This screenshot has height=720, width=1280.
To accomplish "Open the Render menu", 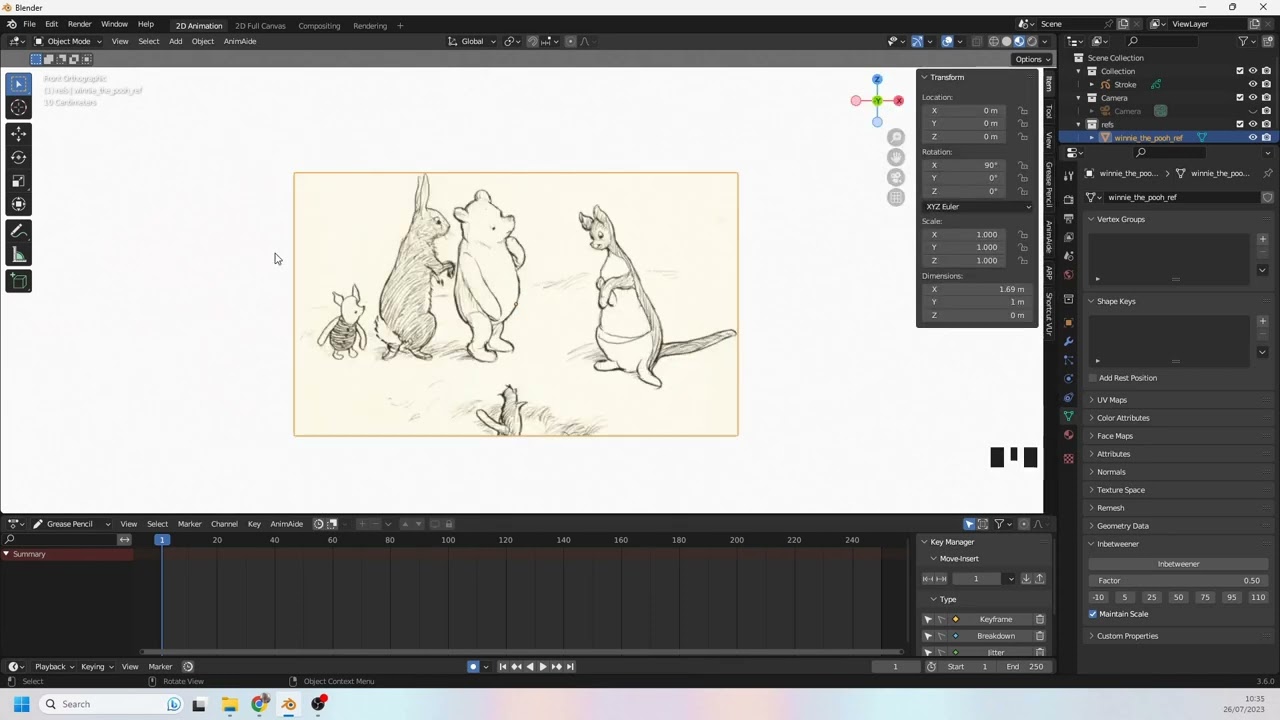I will (x=79, y=24).
